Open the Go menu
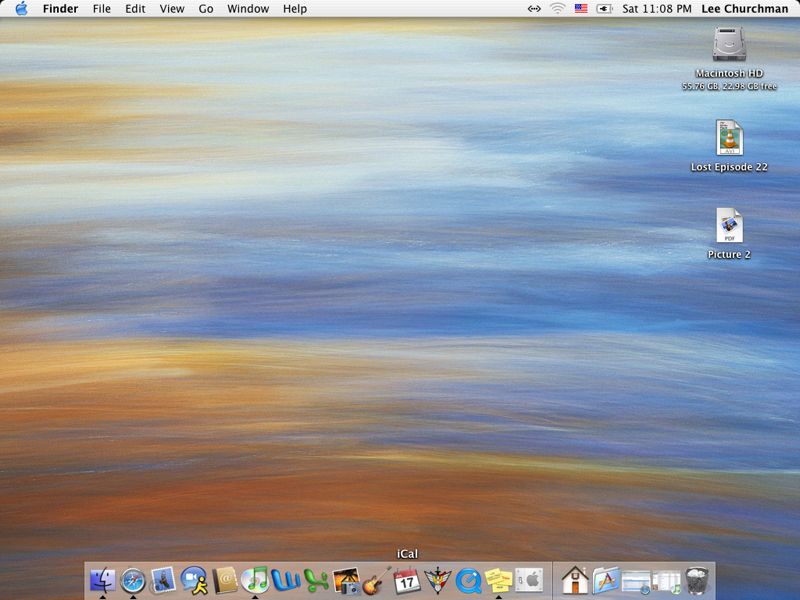 click(206, 9)
